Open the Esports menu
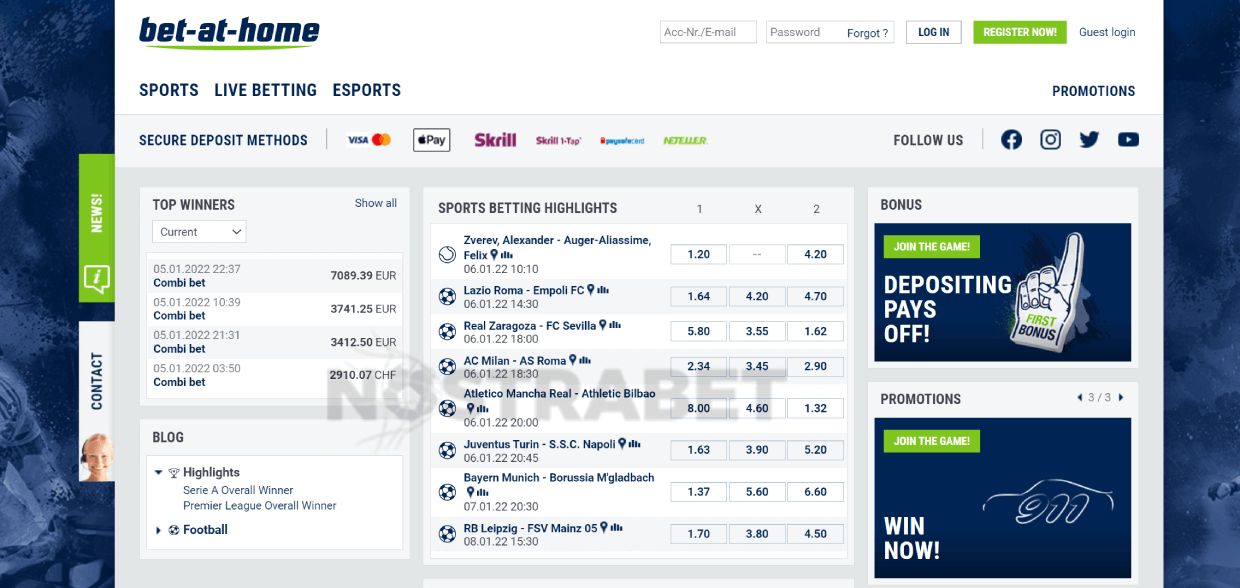 tap(367, 90)
